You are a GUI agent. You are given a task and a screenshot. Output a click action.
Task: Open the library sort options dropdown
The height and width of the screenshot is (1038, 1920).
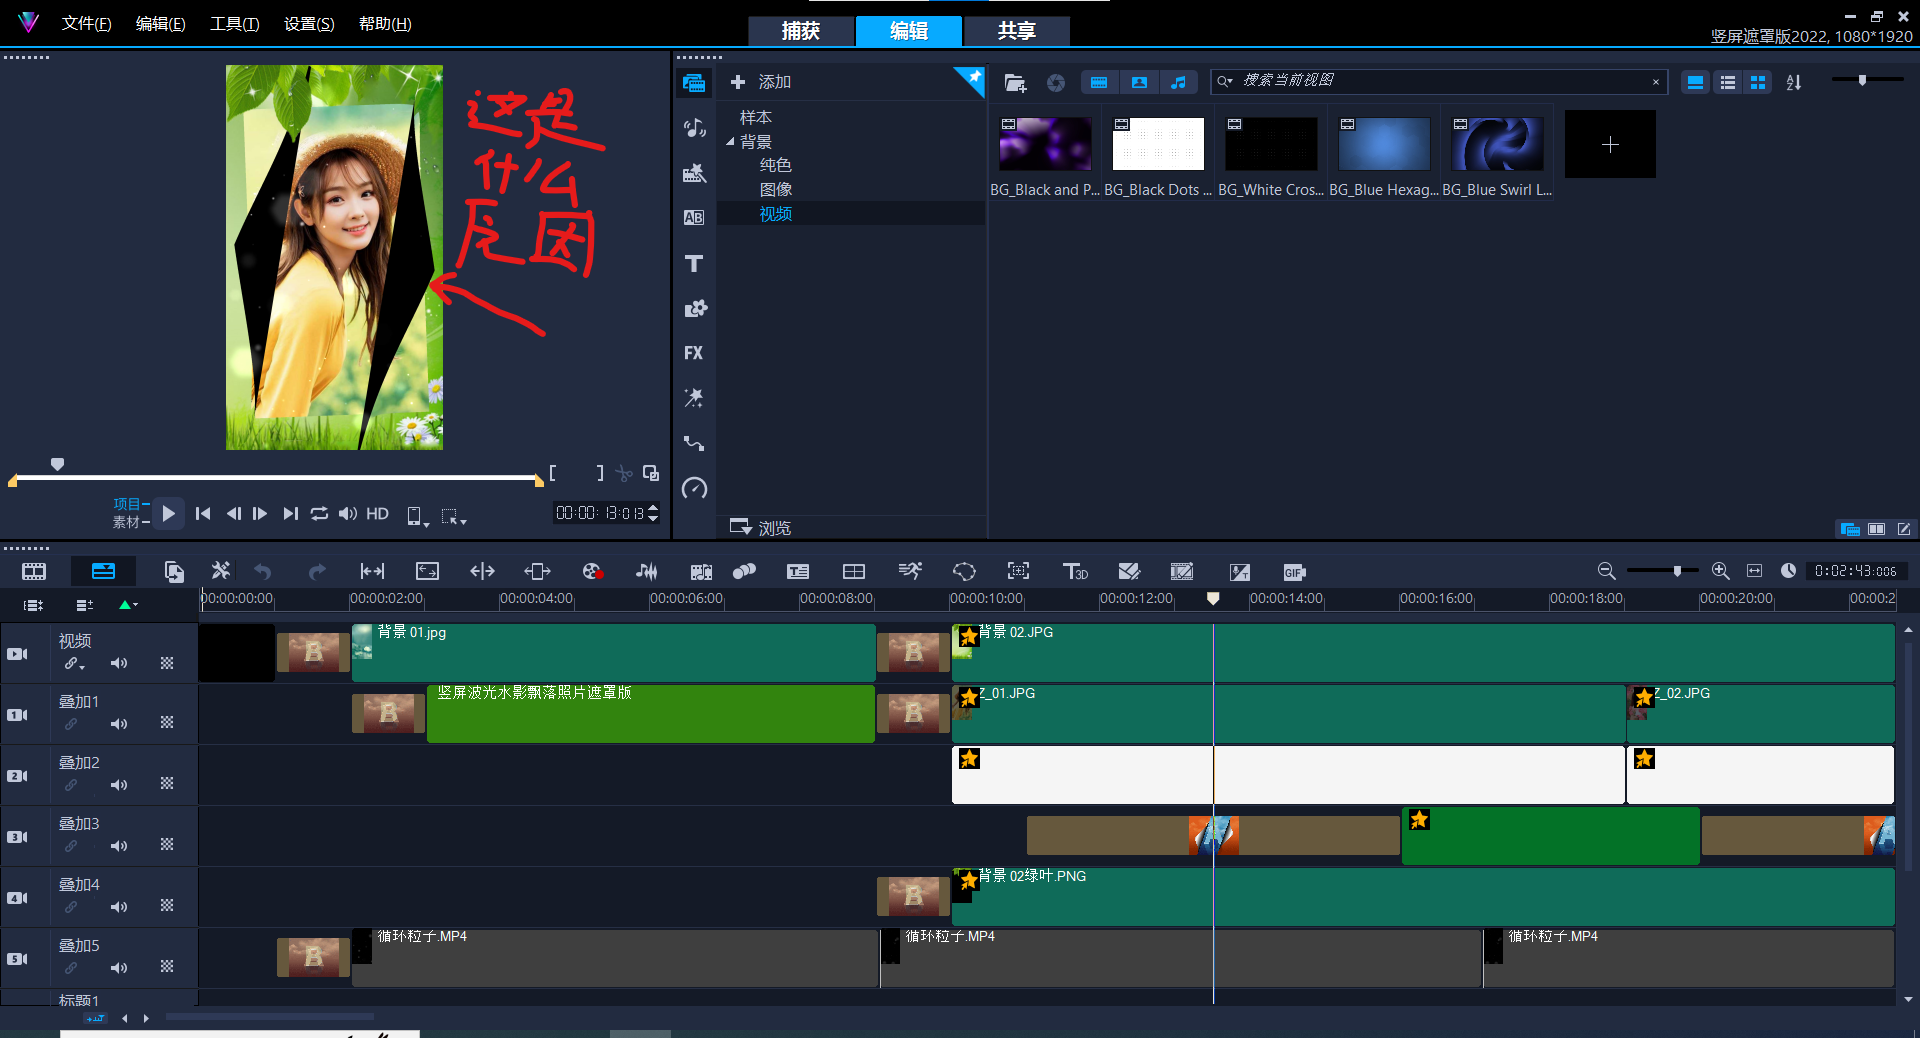click(x=1794, y=82)
